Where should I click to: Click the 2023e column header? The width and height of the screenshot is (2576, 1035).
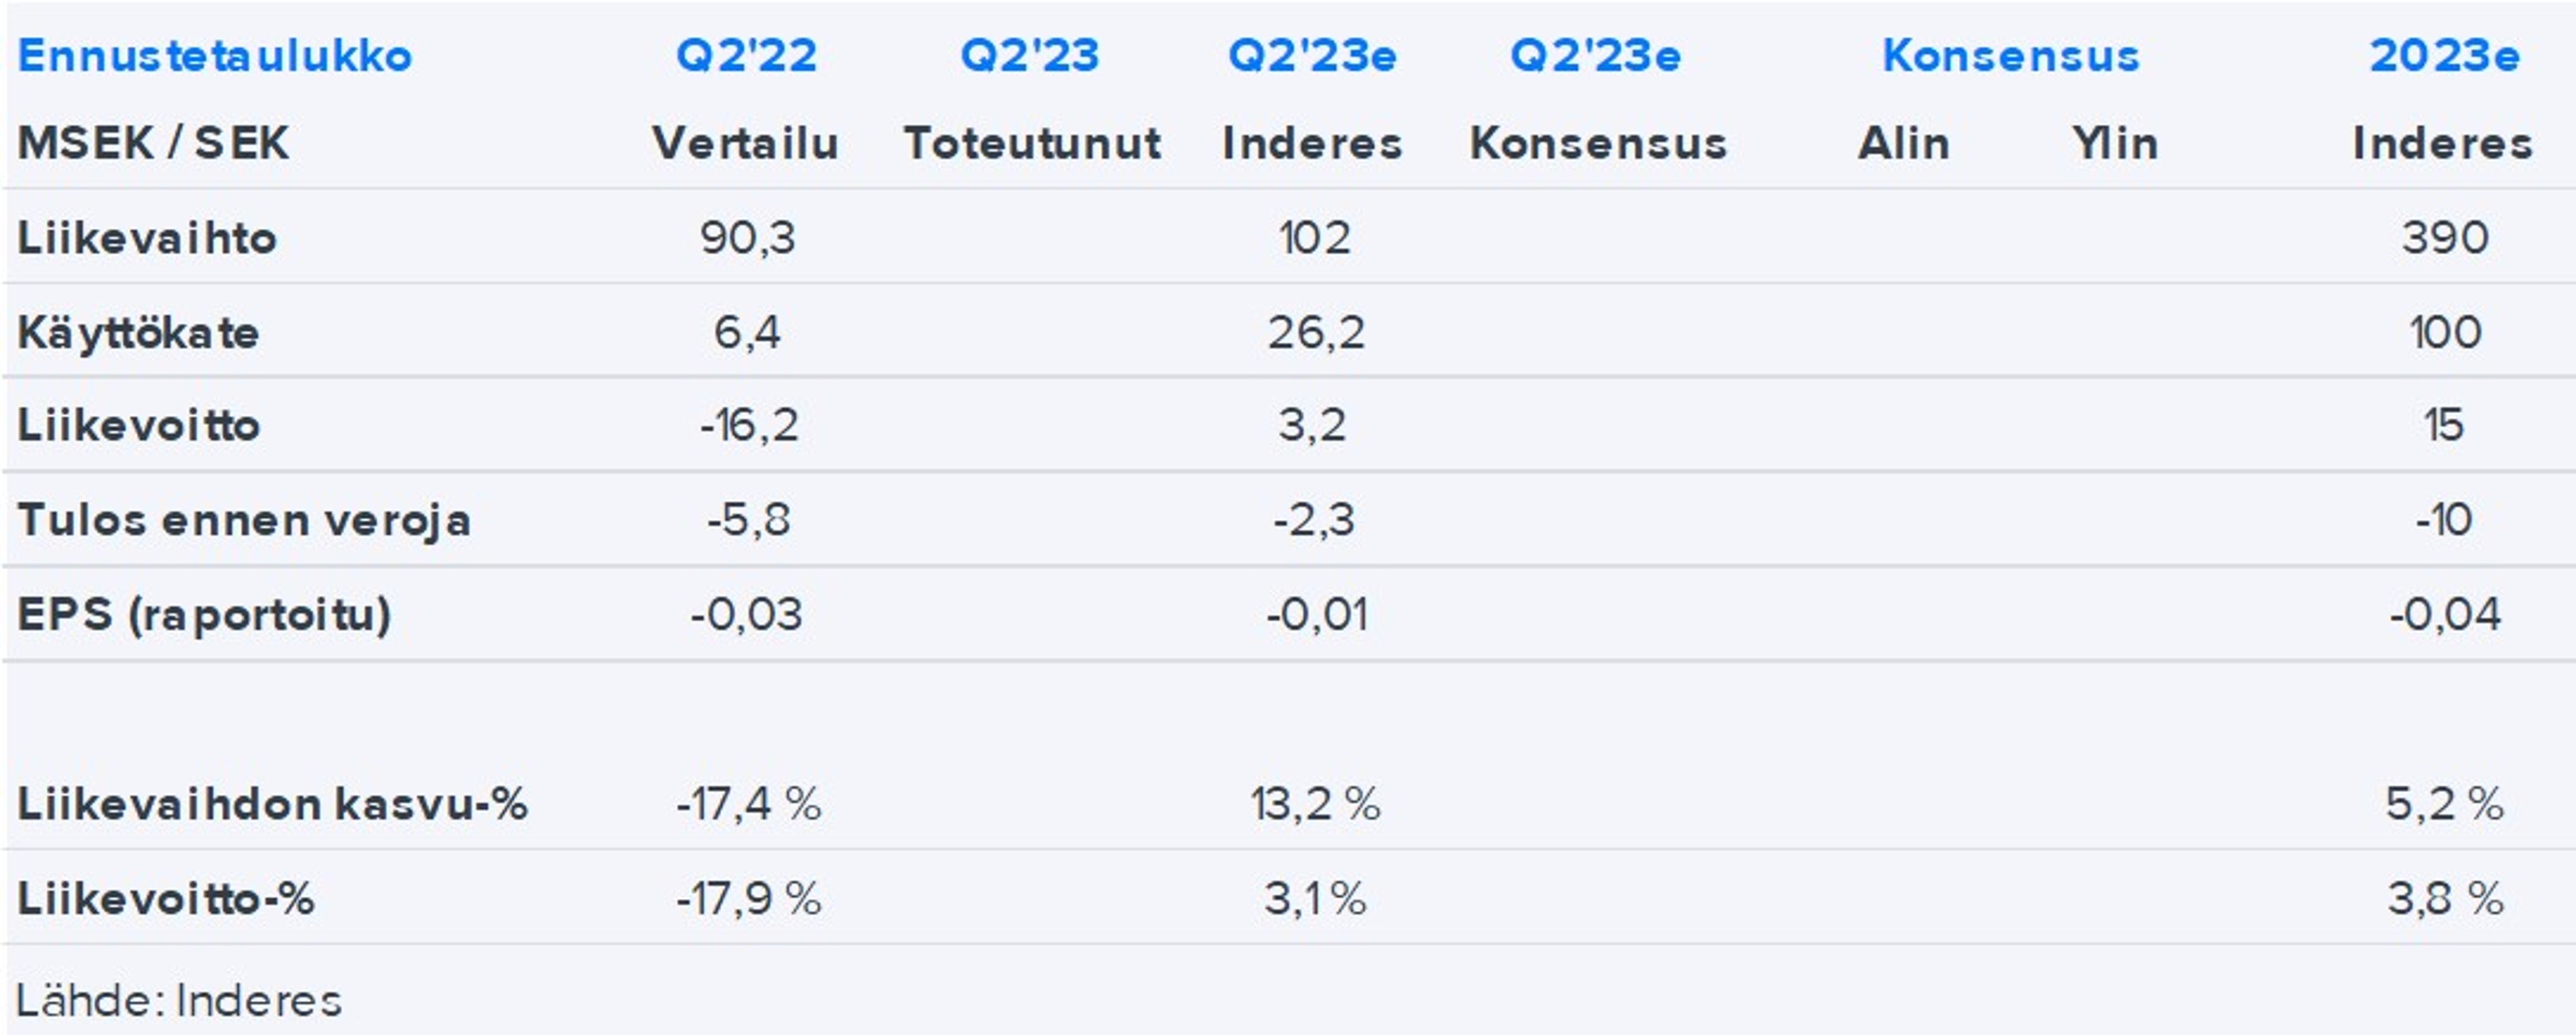point(2443,56)
